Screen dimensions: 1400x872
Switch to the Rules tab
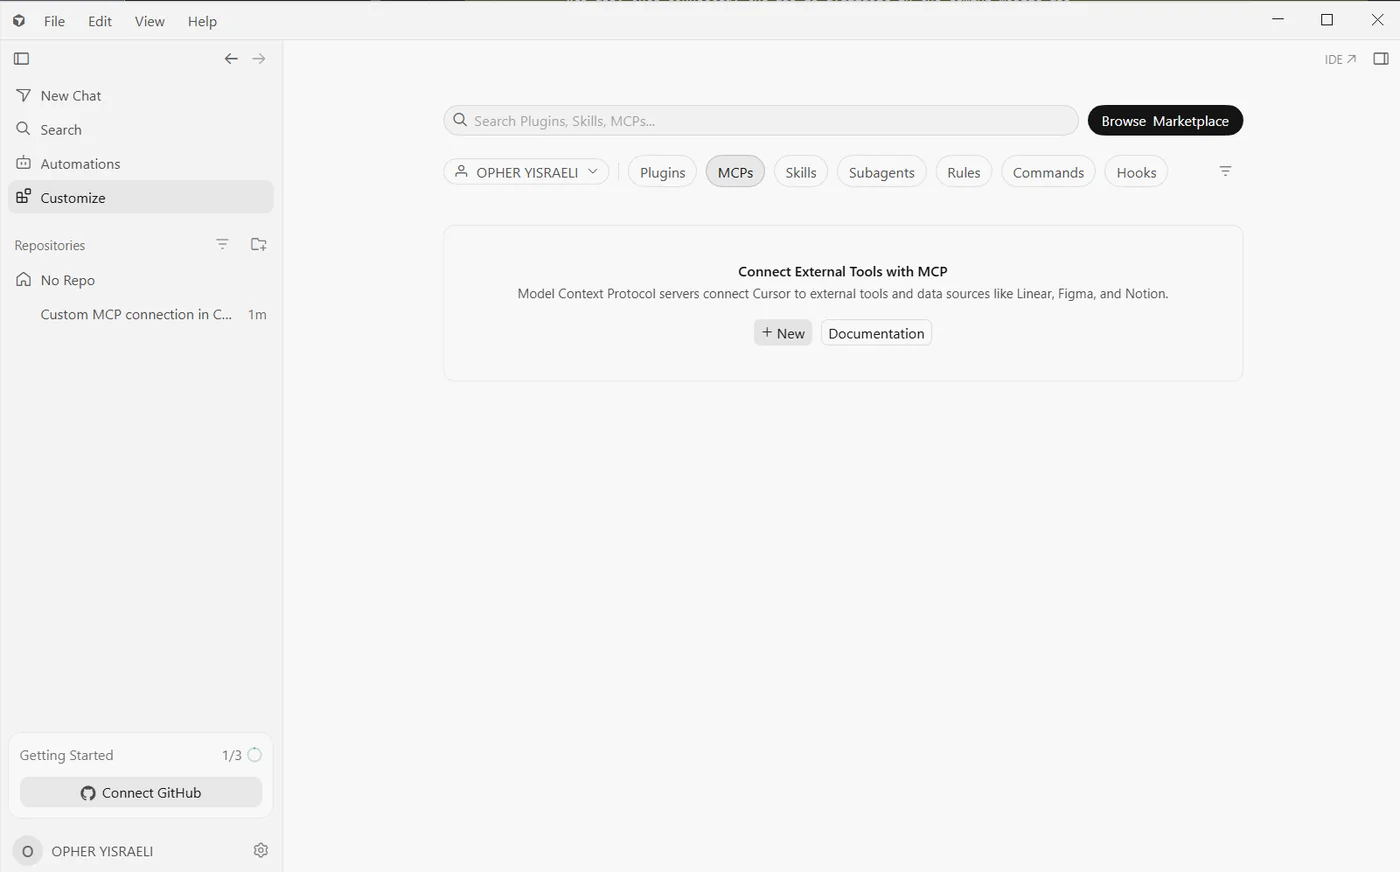(964, 172)
